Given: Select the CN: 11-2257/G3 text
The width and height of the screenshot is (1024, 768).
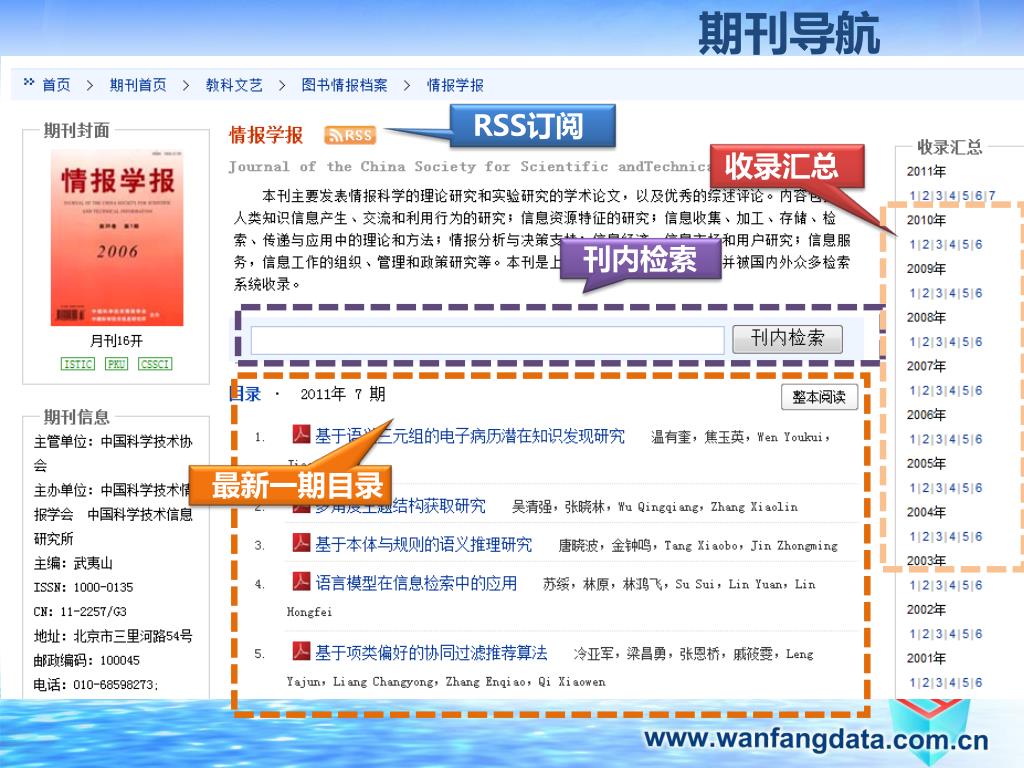Looking at the screenshot, I should 80,612.
